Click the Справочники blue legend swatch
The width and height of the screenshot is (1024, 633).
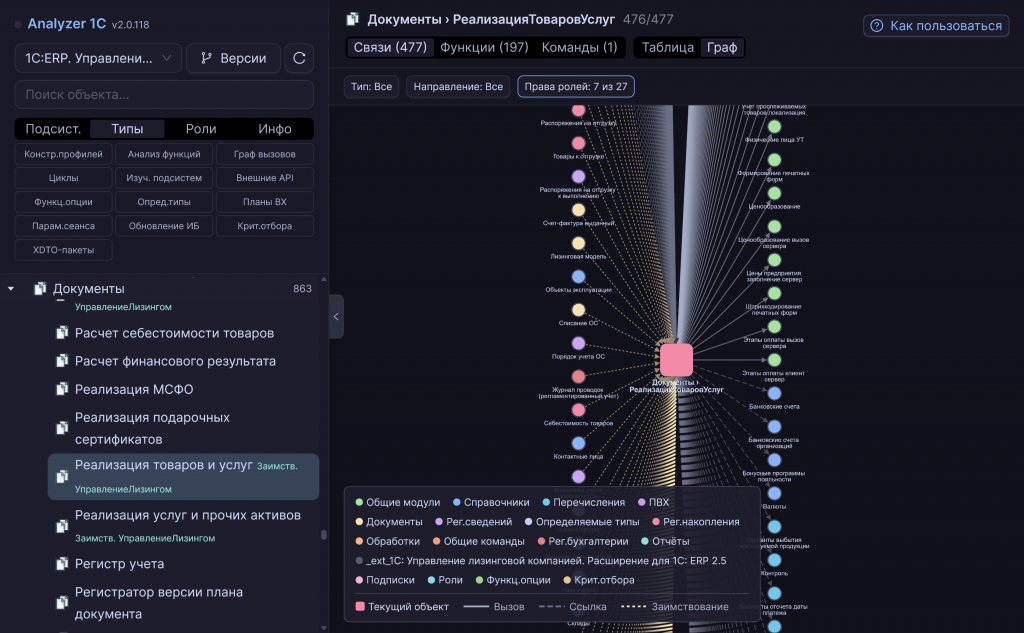(456, 502)
